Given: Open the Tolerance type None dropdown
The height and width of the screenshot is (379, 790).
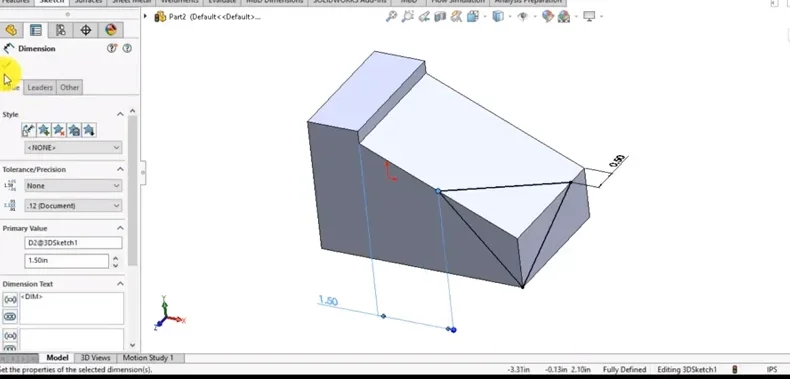Looking at the screenshot, I should [73, 185].
